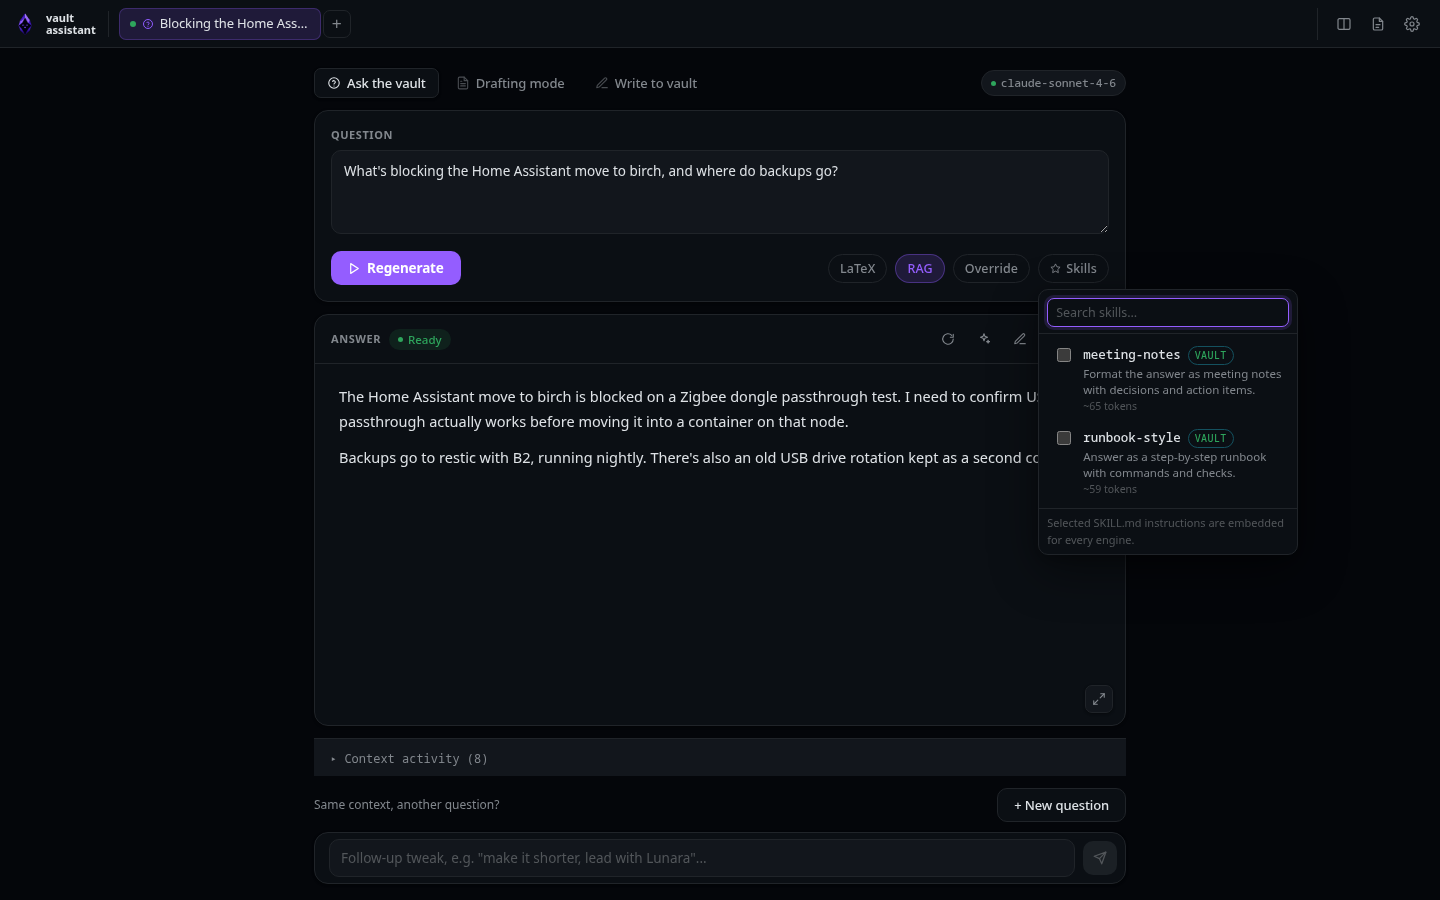This screenshot has height=900, width=1440.
Task: Click the refresh answer icon
Action: 948,339
